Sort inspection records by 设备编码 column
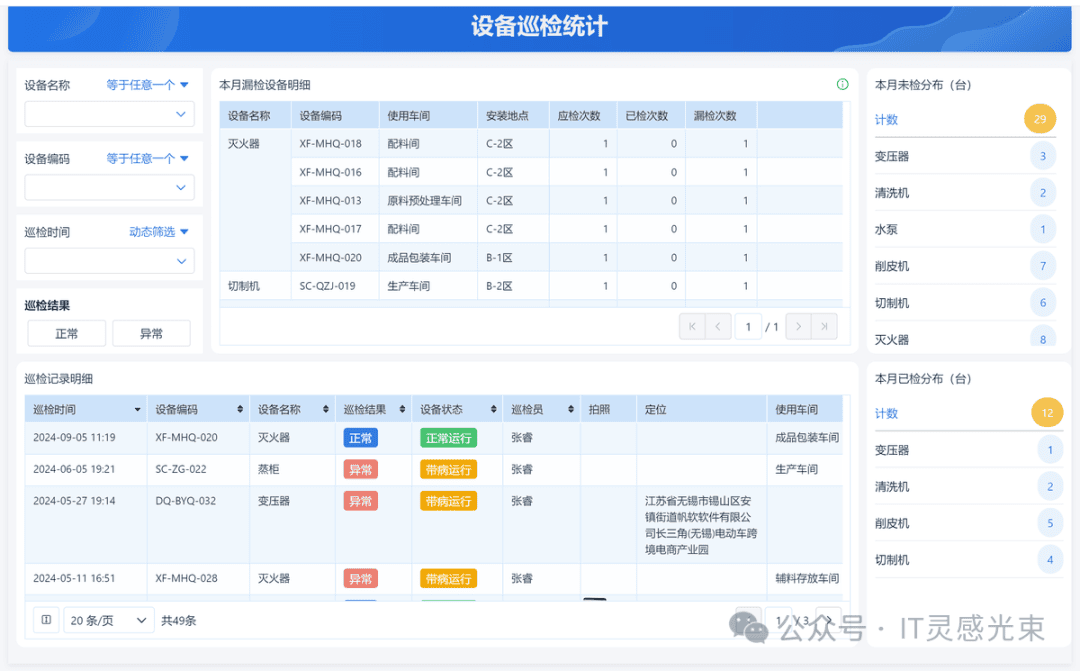 pos(240,409)
